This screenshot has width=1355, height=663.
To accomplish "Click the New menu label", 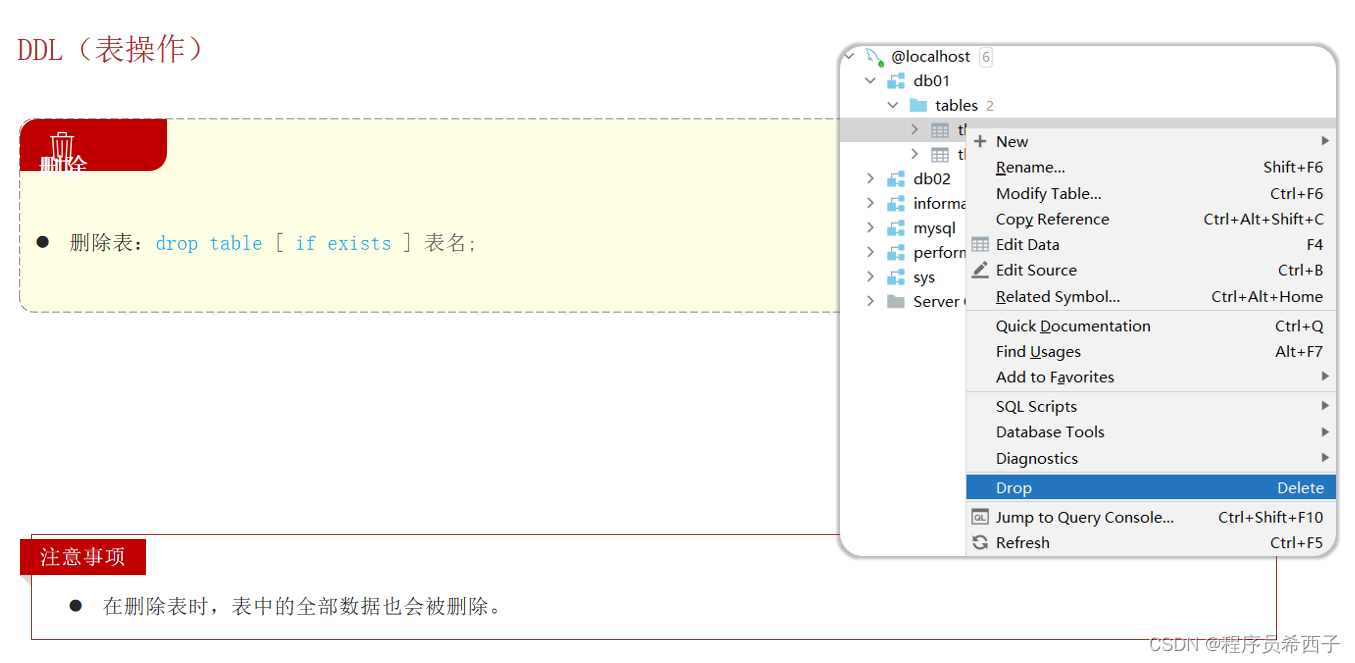I will coord(1012,141).
